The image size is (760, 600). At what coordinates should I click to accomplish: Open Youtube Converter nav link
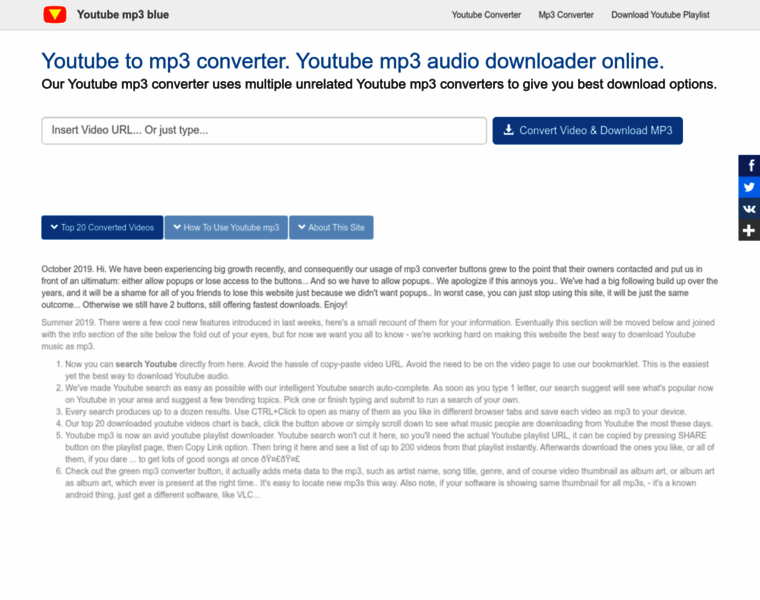(486, 15)
